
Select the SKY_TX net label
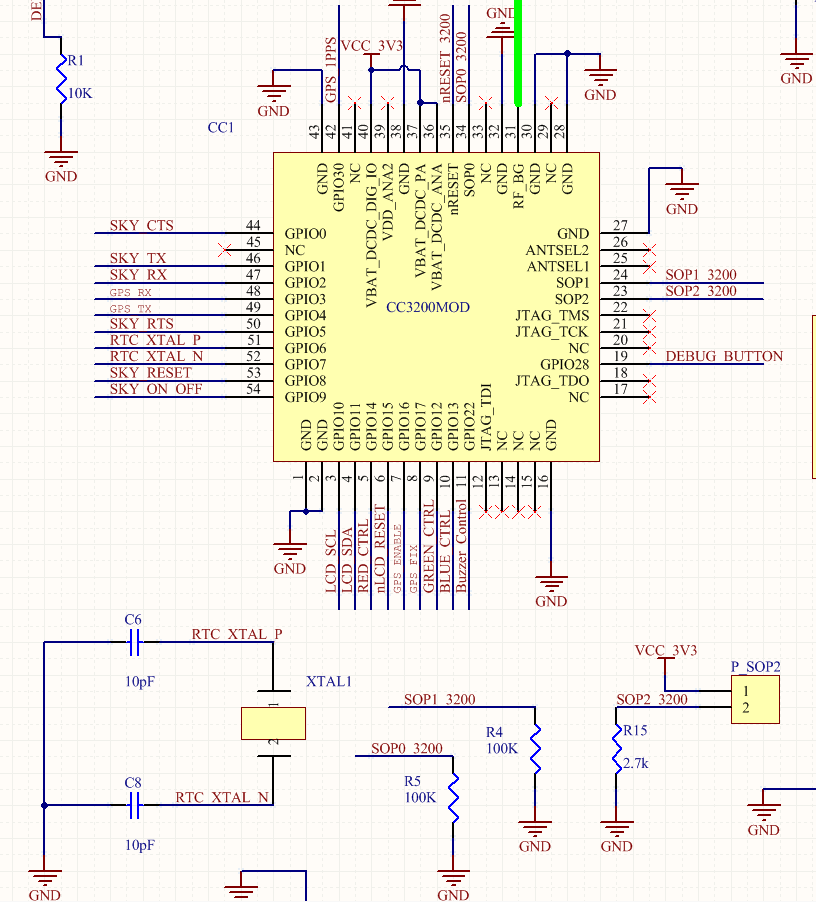(138, 258)
